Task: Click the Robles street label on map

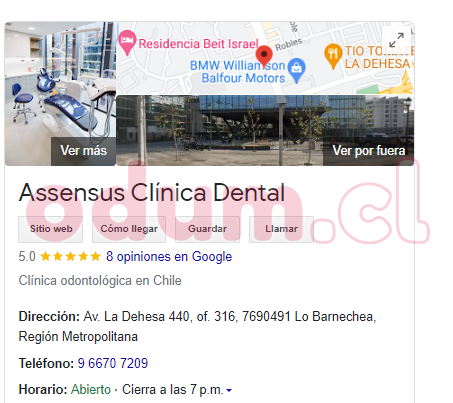Action: click(289, 44)
